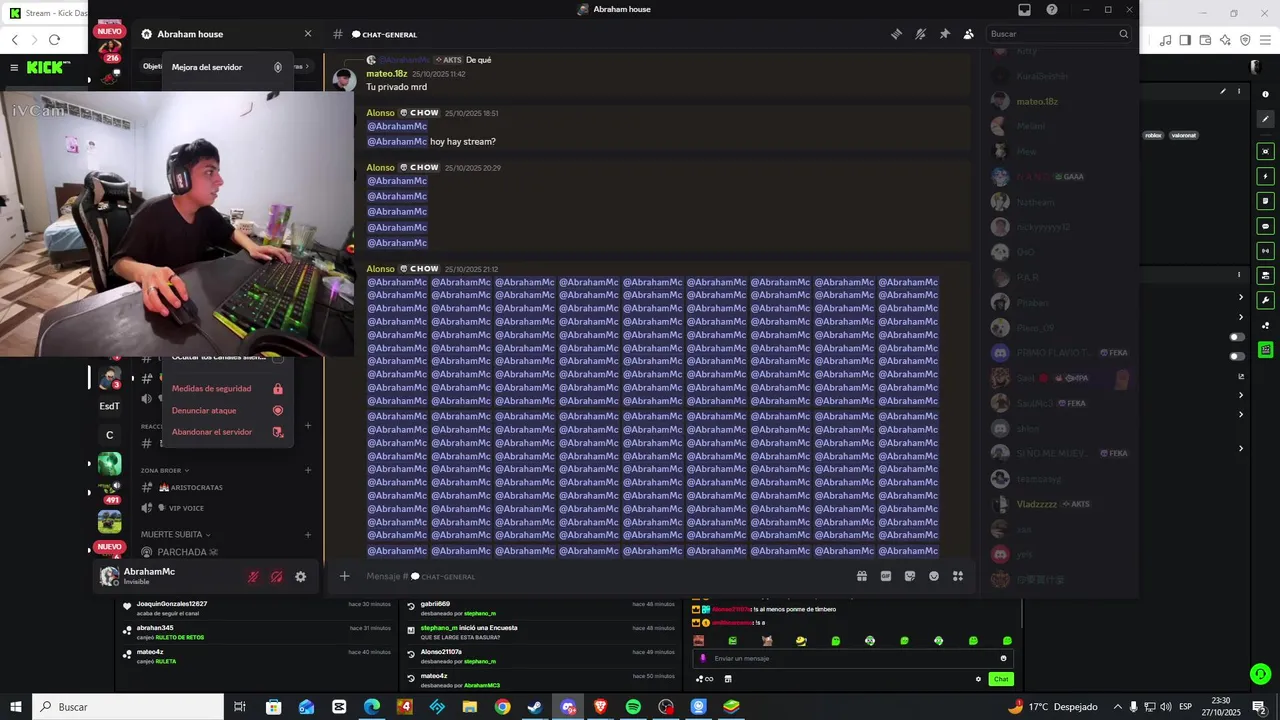The width and height of the screenshot is (1280, 720).
Task: Open Kick chat settings gear icon
Action: pyautogui.click(x=978, y=679)
